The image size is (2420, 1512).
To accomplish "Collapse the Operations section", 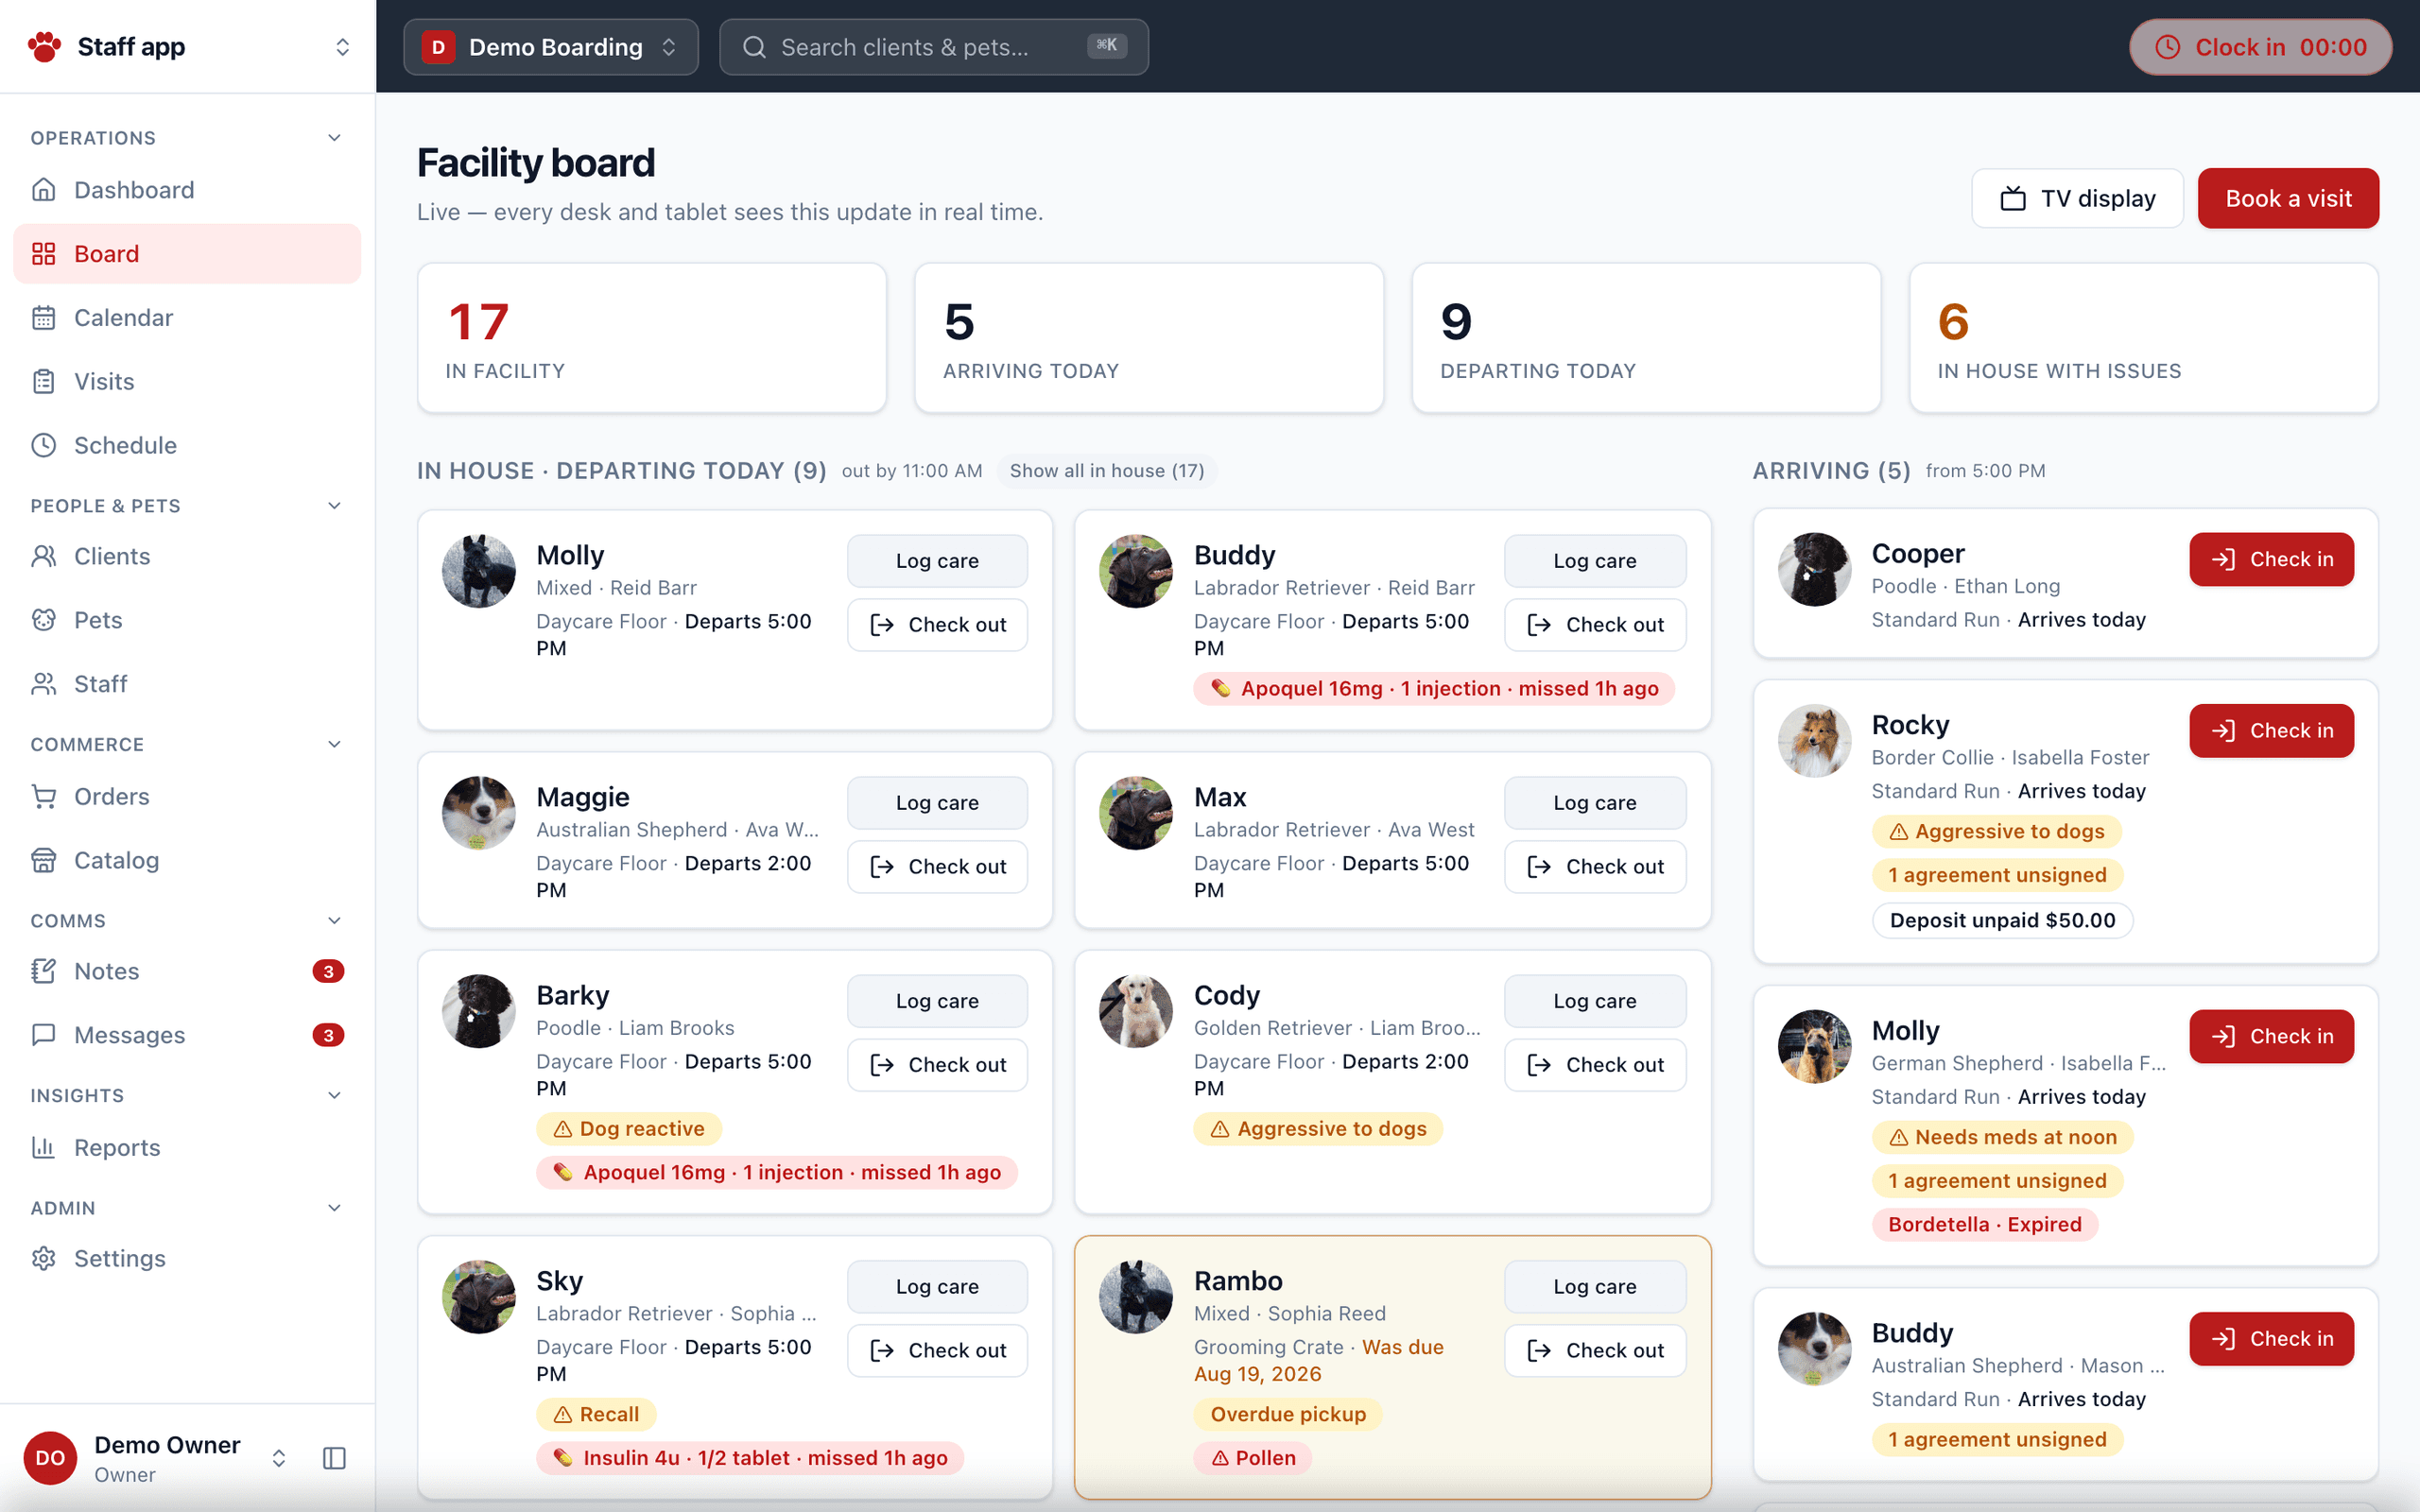I will (335, 138).
